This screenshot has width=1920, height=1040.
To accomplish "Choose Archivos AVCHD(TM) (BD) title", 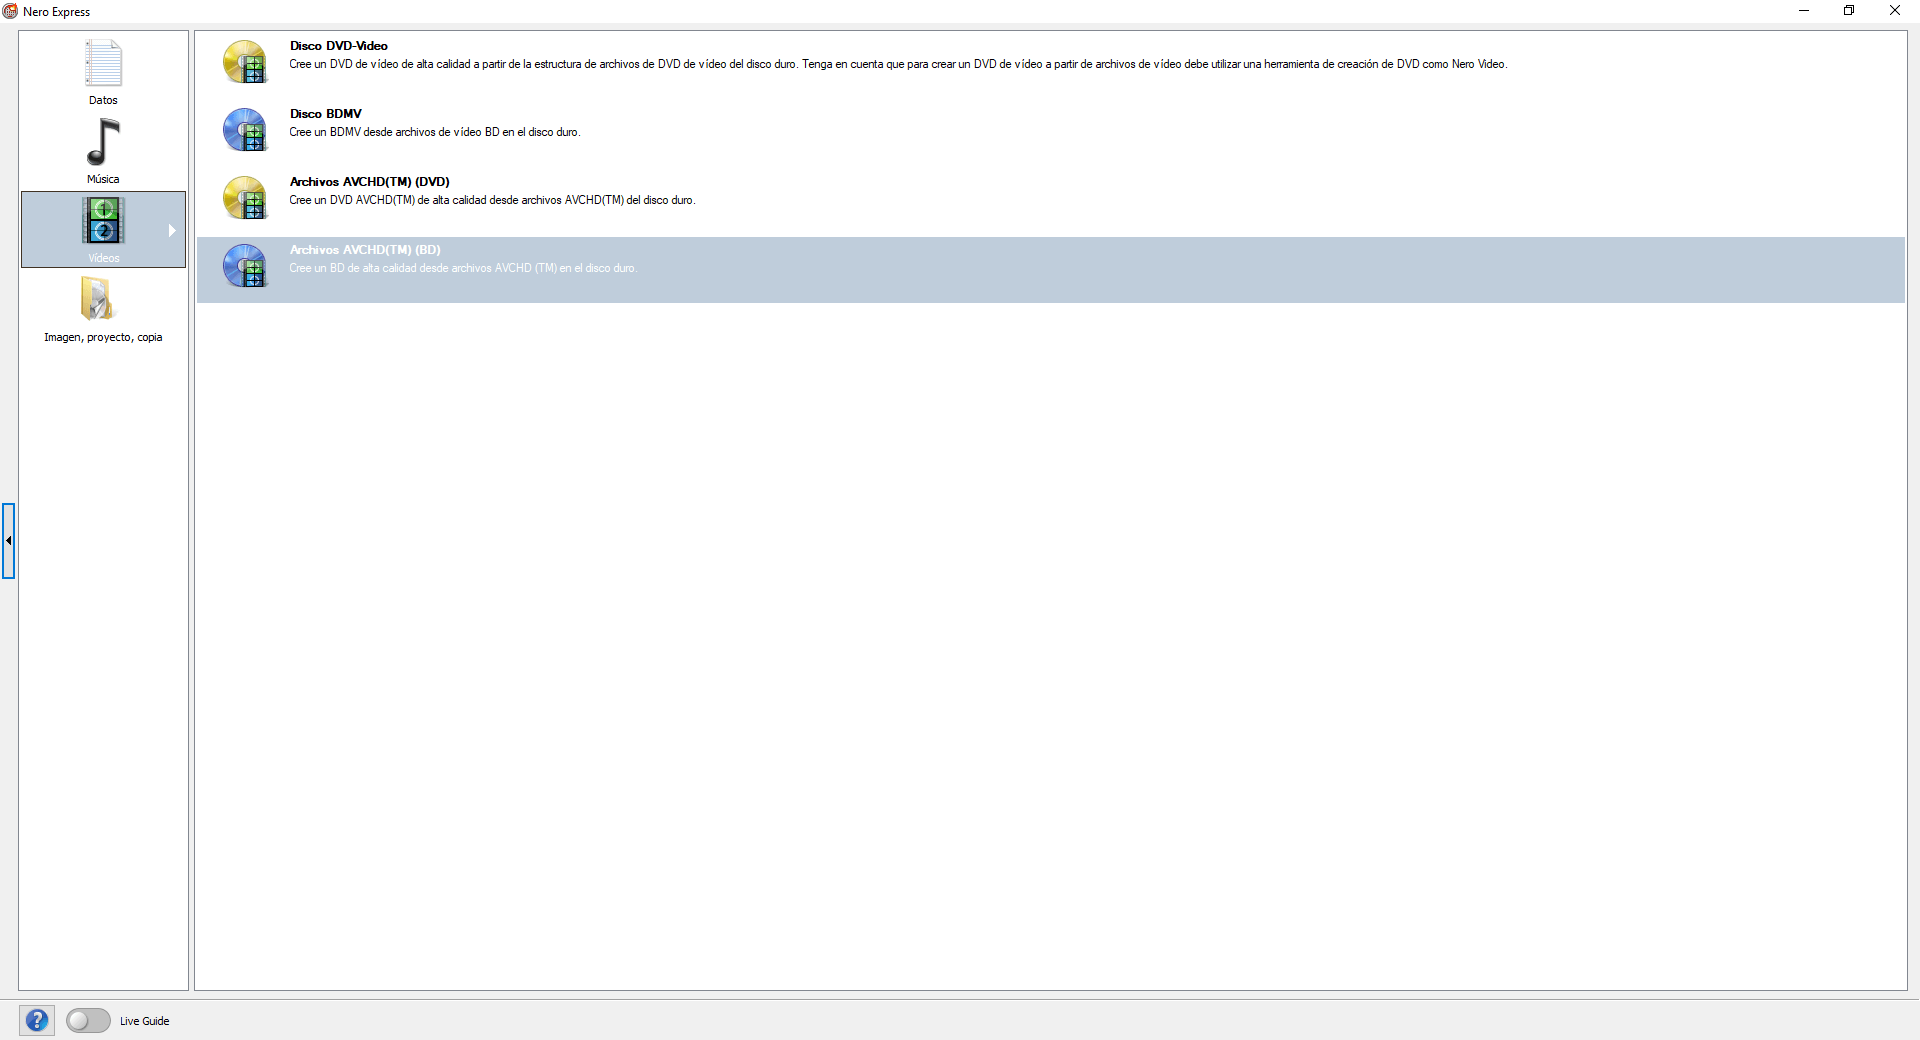I will pos(365,250).
